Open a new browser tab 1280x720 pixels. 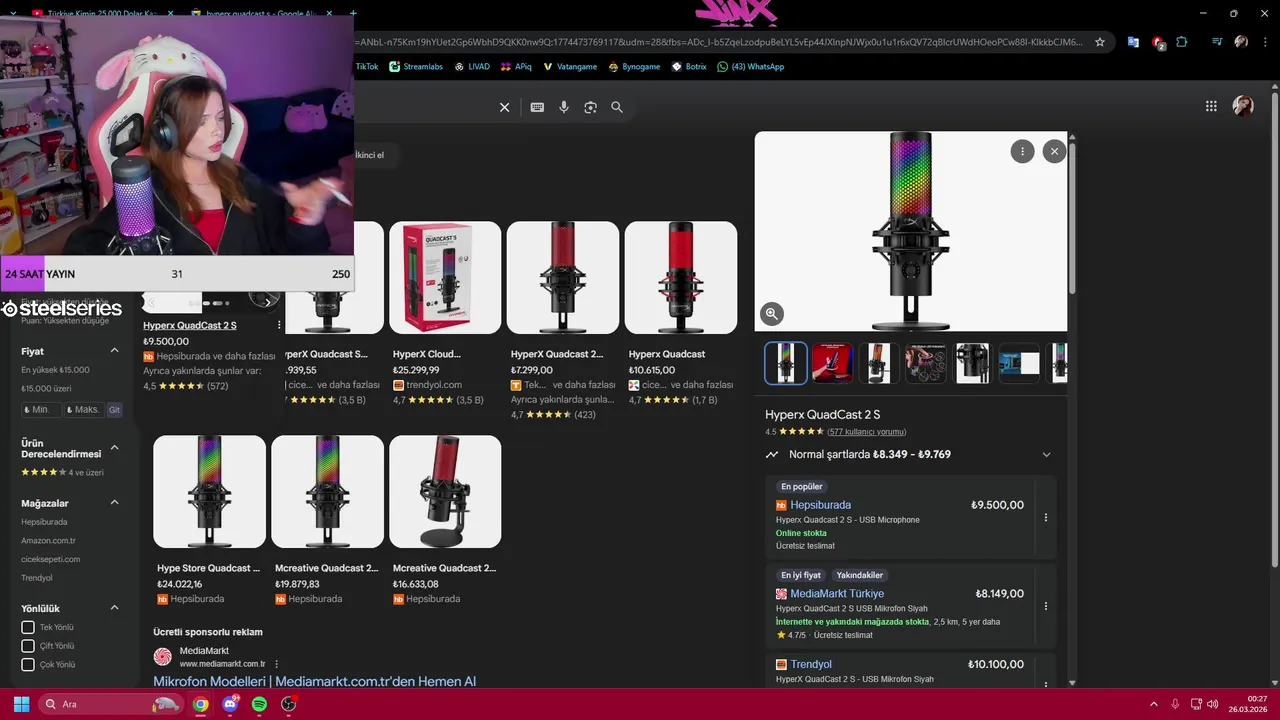coord(352,14)
